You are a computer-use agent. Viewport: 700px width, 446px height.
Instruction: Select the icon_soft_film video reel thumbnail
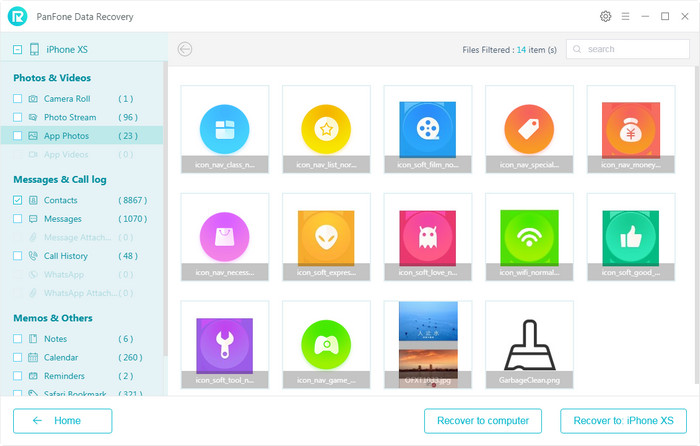(x=428, y=129)
